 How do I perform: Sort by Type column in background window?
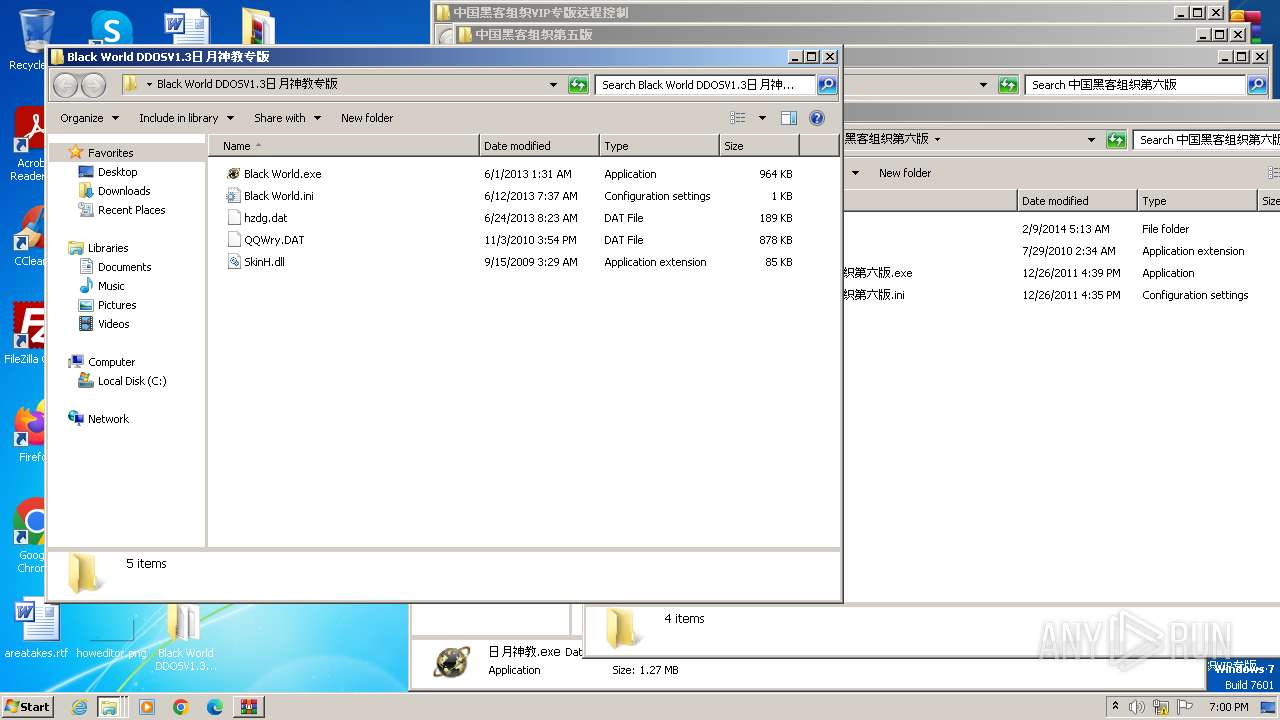point(1197,201)
